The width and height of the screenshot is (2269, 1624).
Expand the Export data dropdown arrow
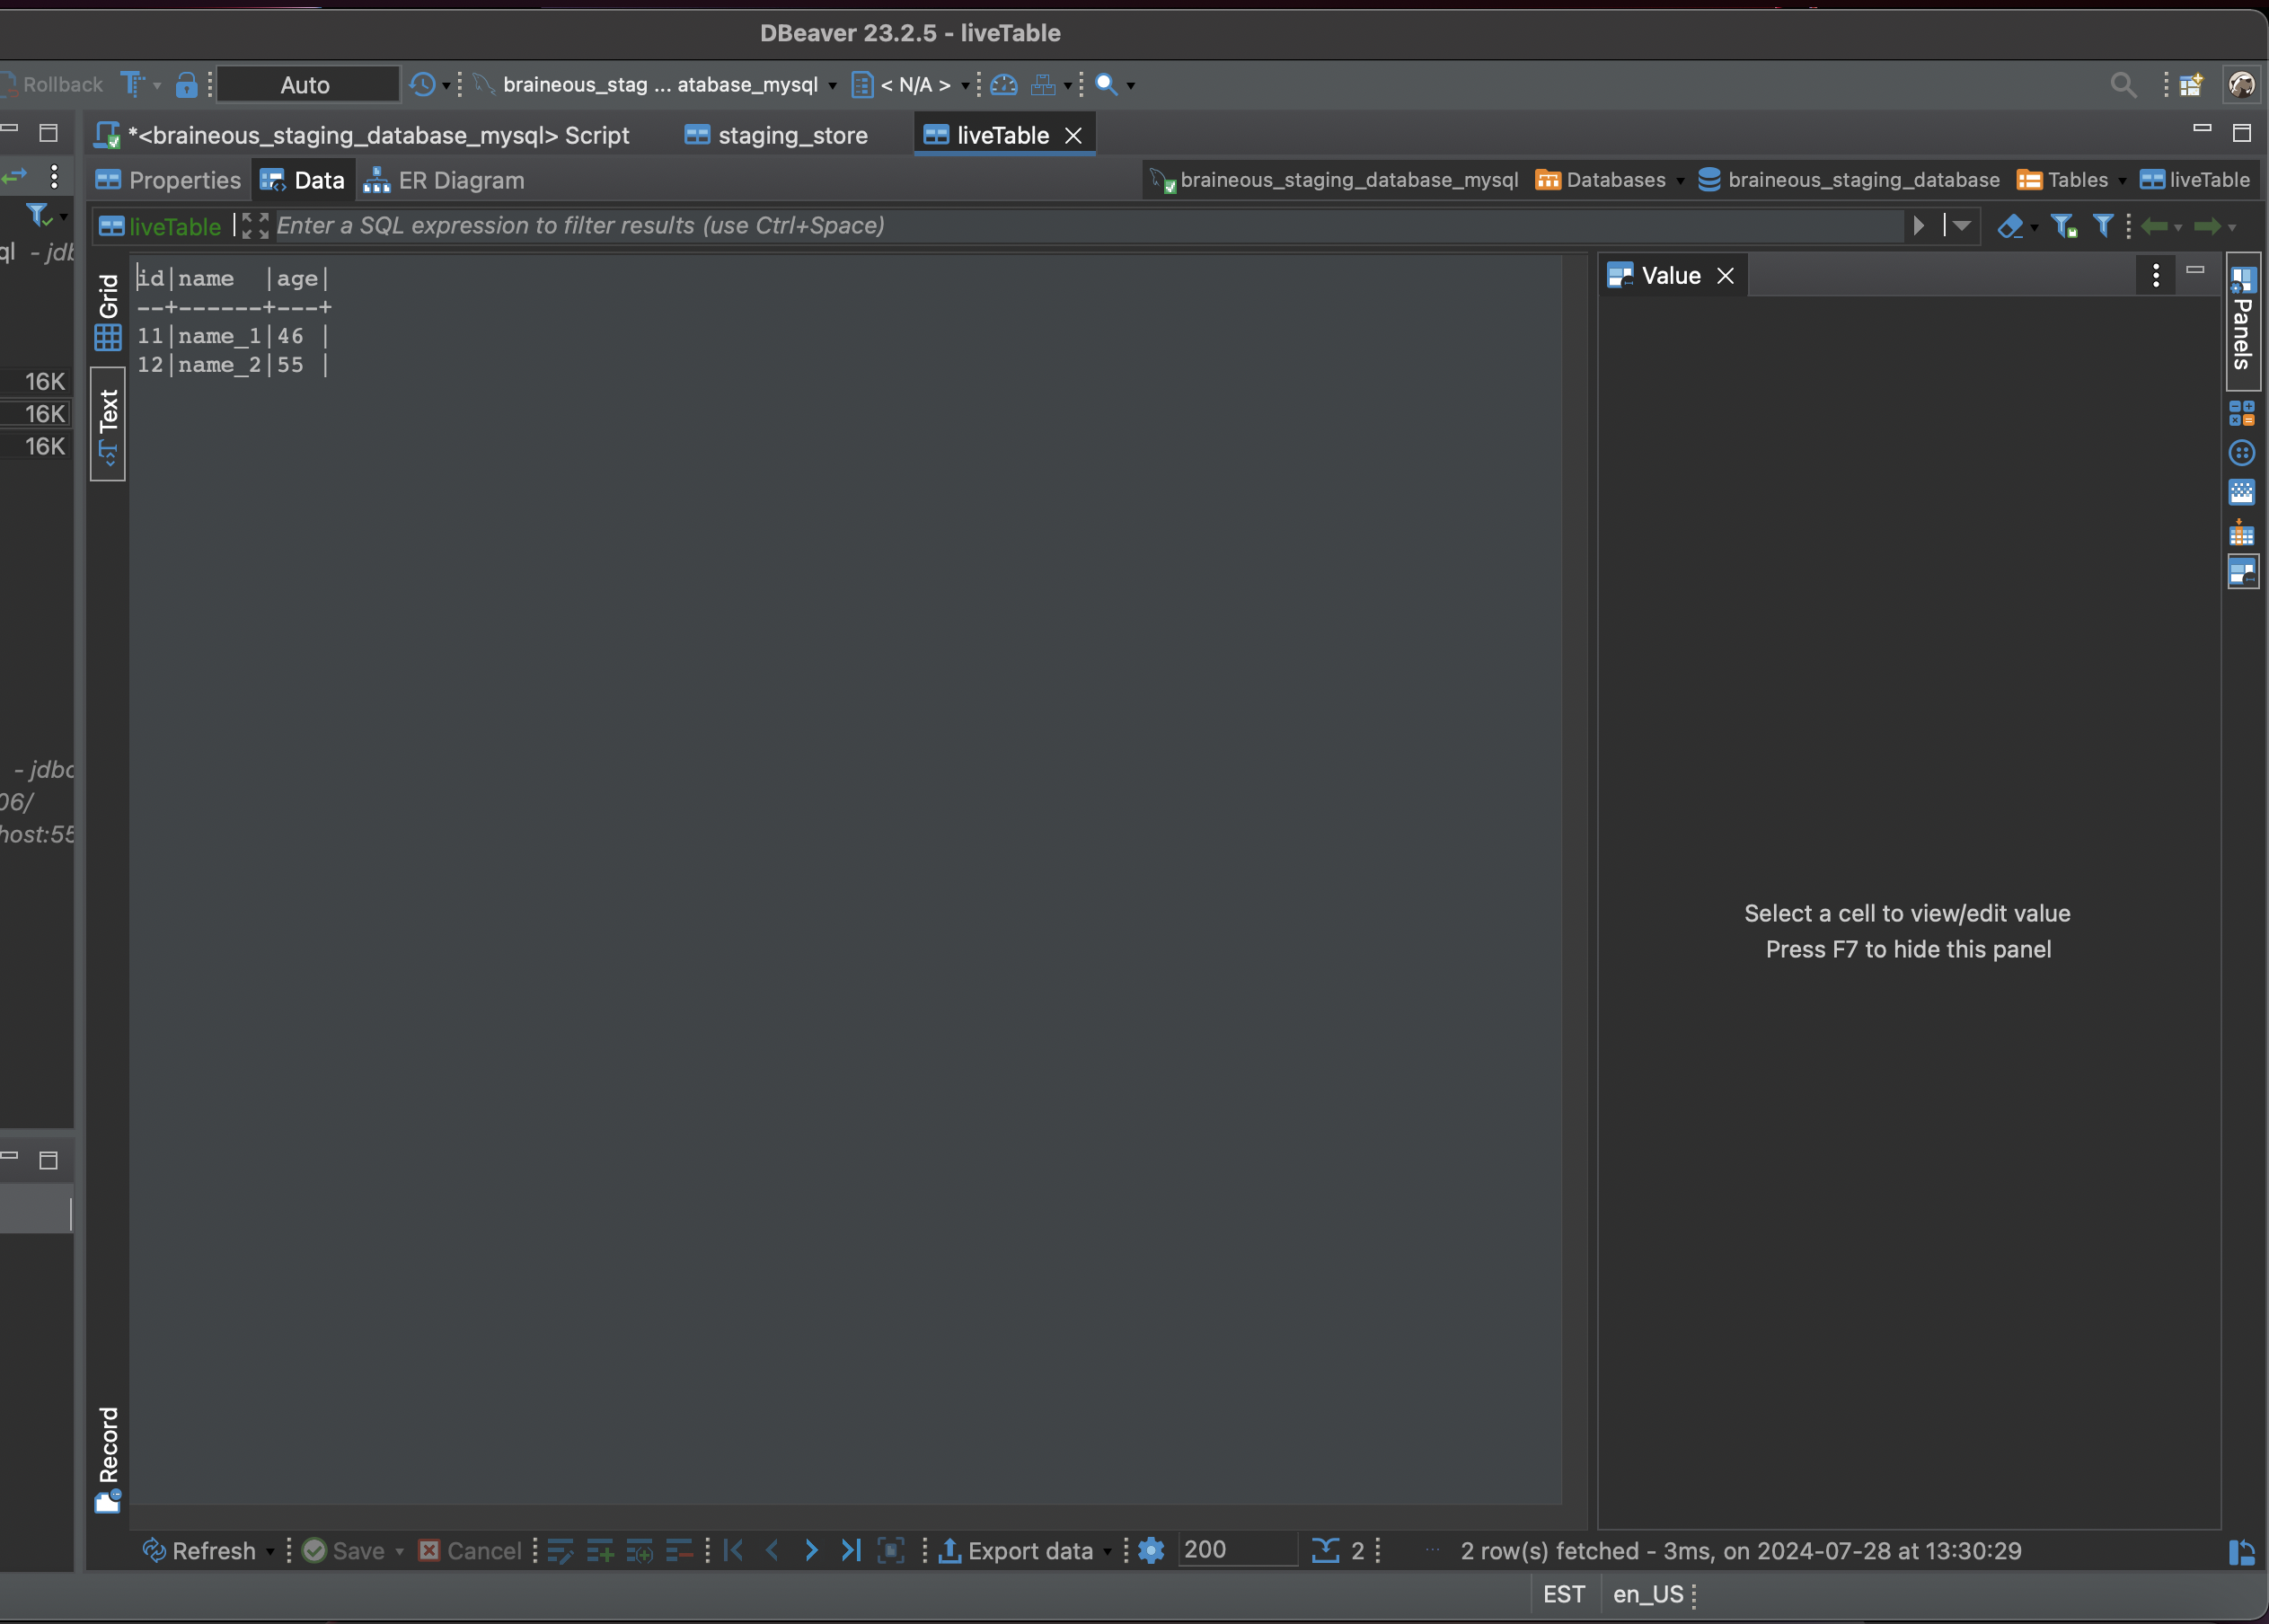1107,1552
